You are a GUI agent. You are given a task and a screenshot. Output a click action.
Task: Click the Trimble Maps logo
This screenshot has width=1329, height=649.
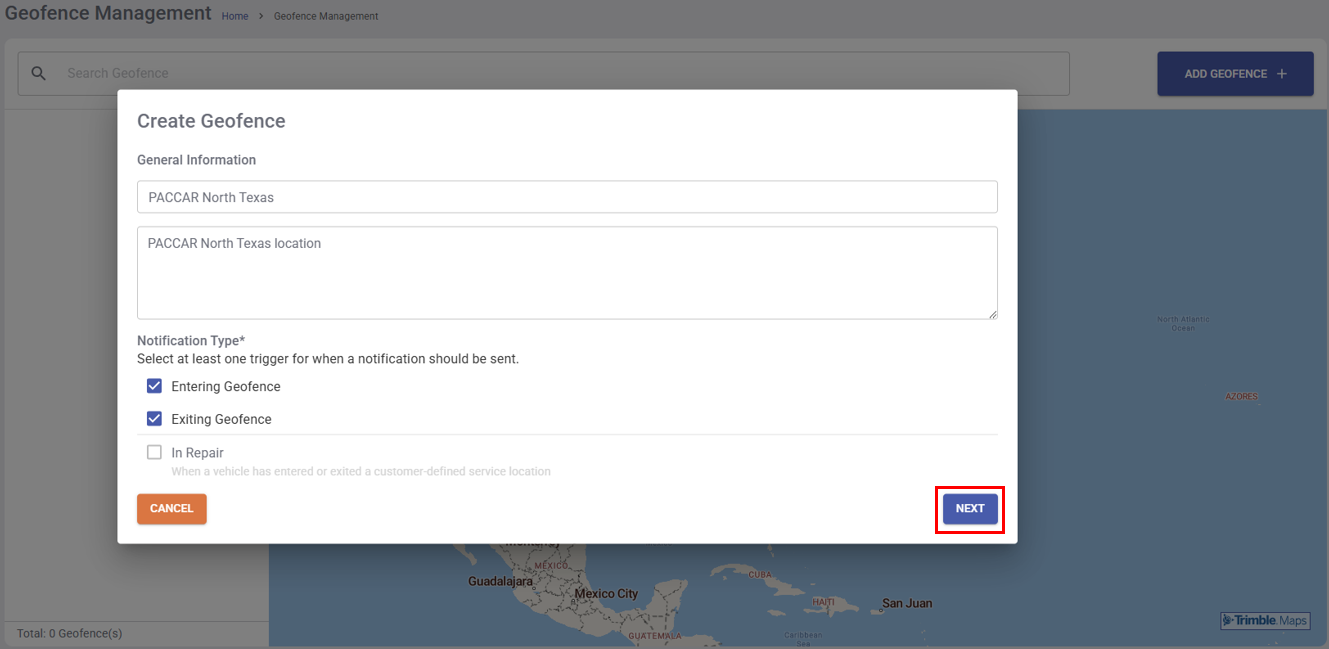tap(1265, 621)
